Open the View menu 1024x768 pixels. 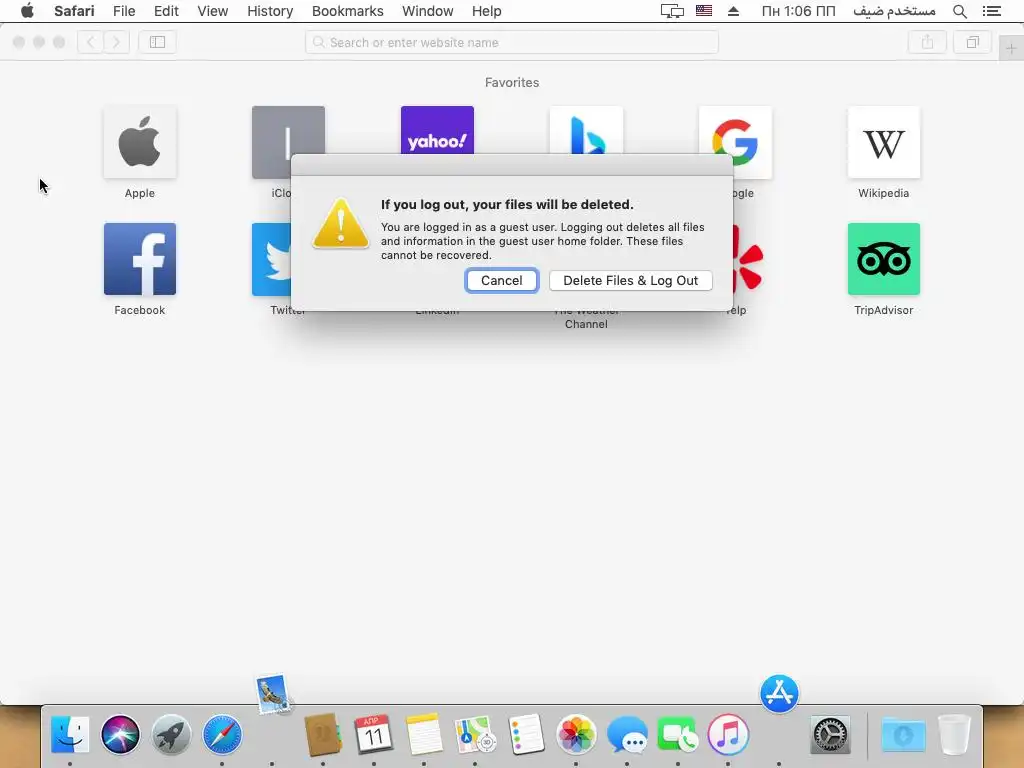click(x=213, y=11)
